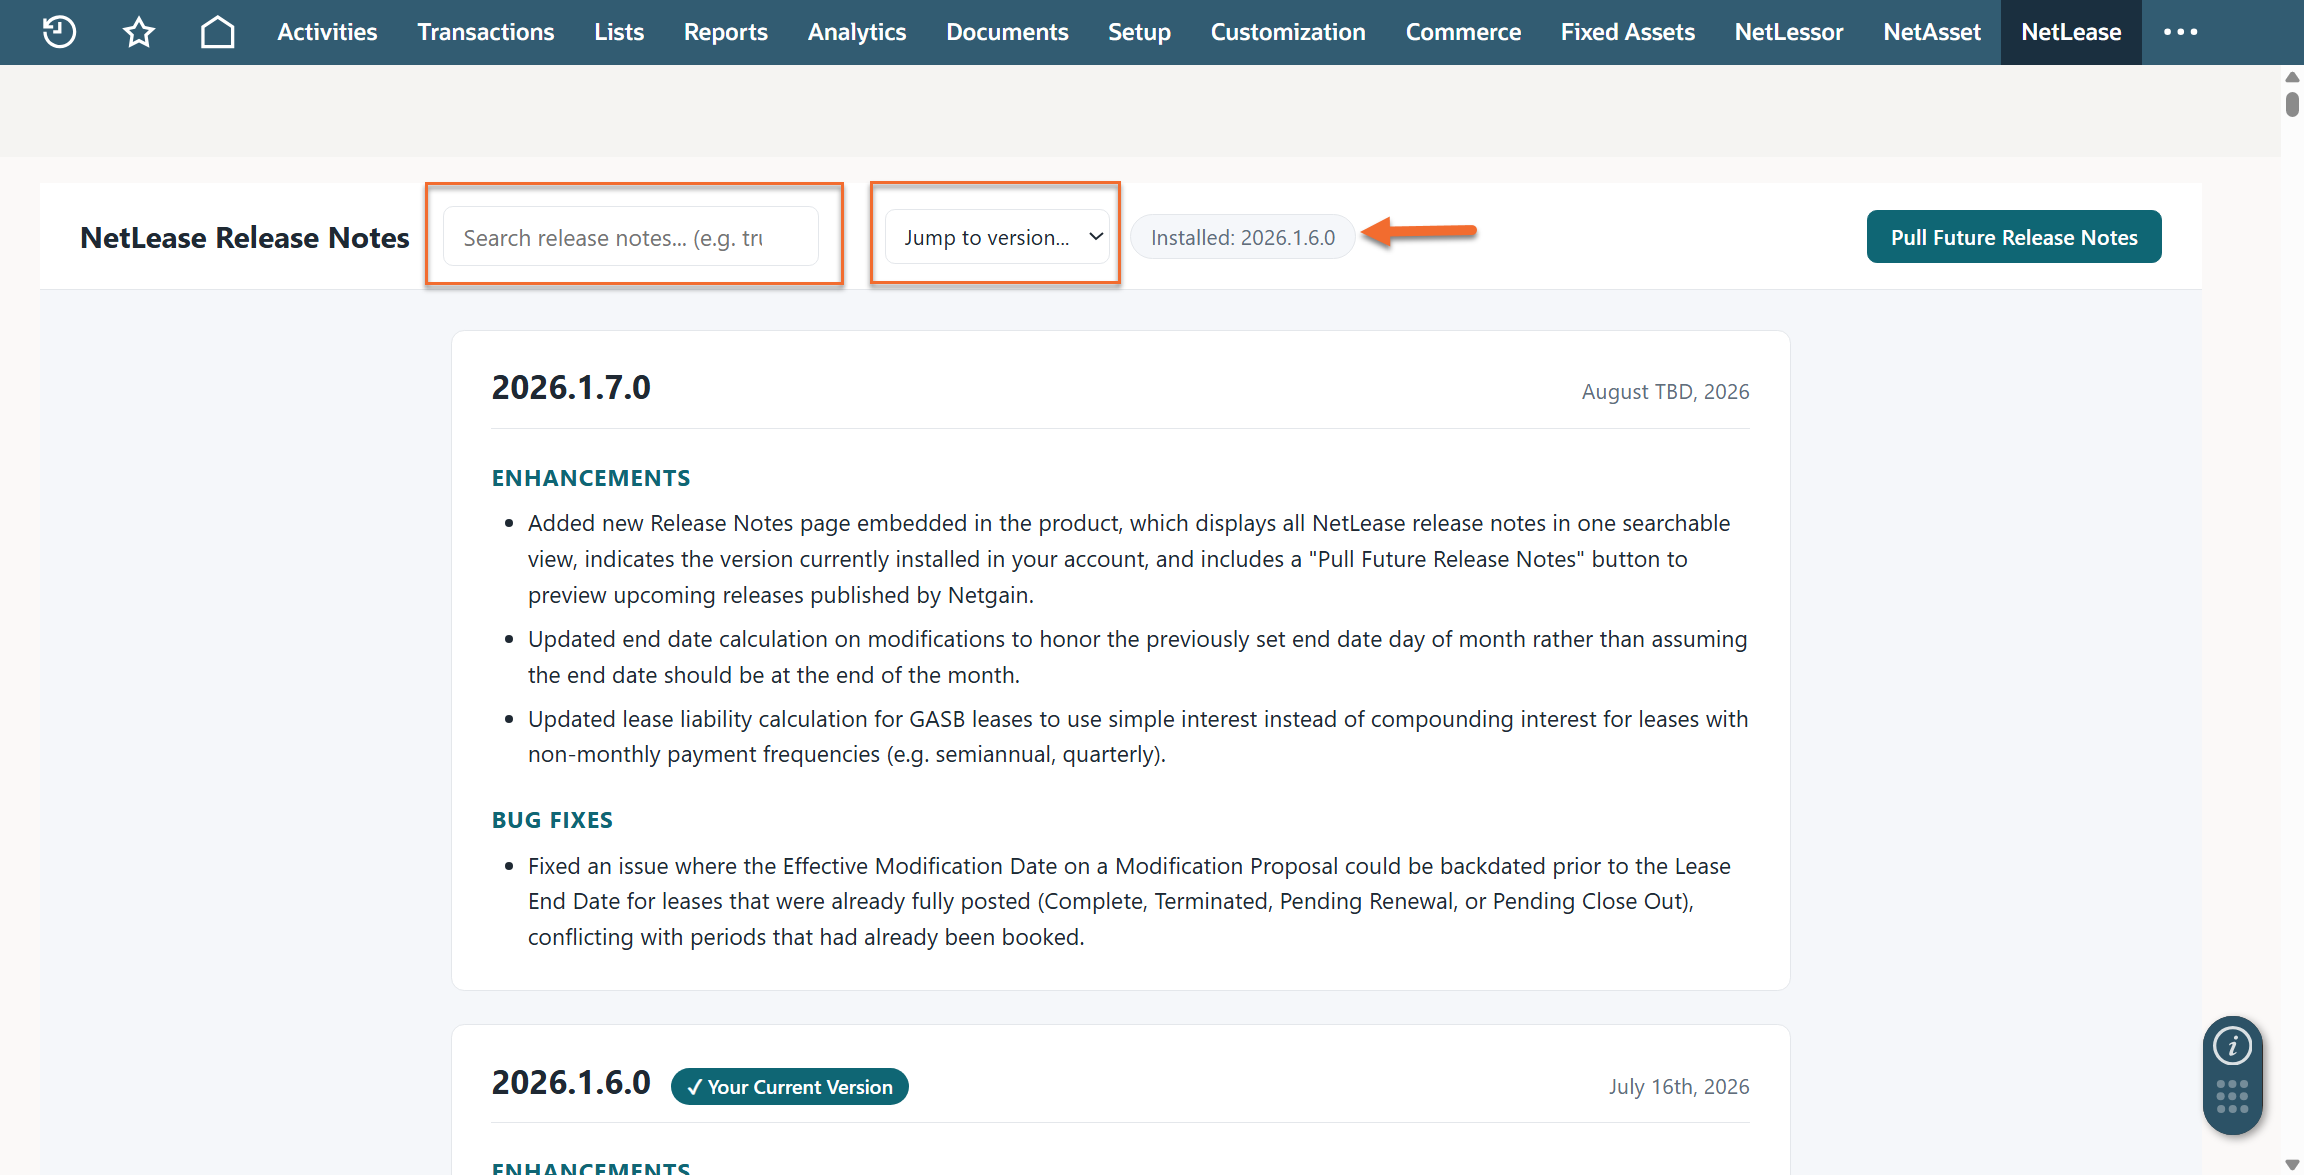This screenshot has height=1175, width=2304.
Task: Open the NetLease menu
Action: coord(2071,32)
